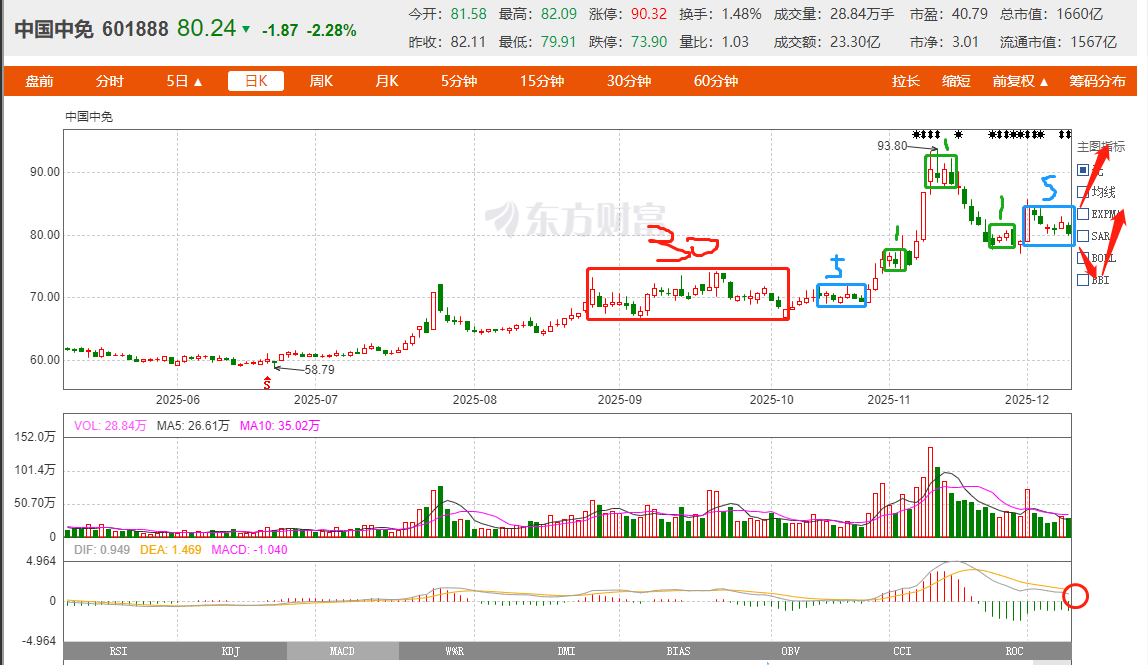Click the 涨停 value 90.32

pyautogui.click(x=649, y=14)
